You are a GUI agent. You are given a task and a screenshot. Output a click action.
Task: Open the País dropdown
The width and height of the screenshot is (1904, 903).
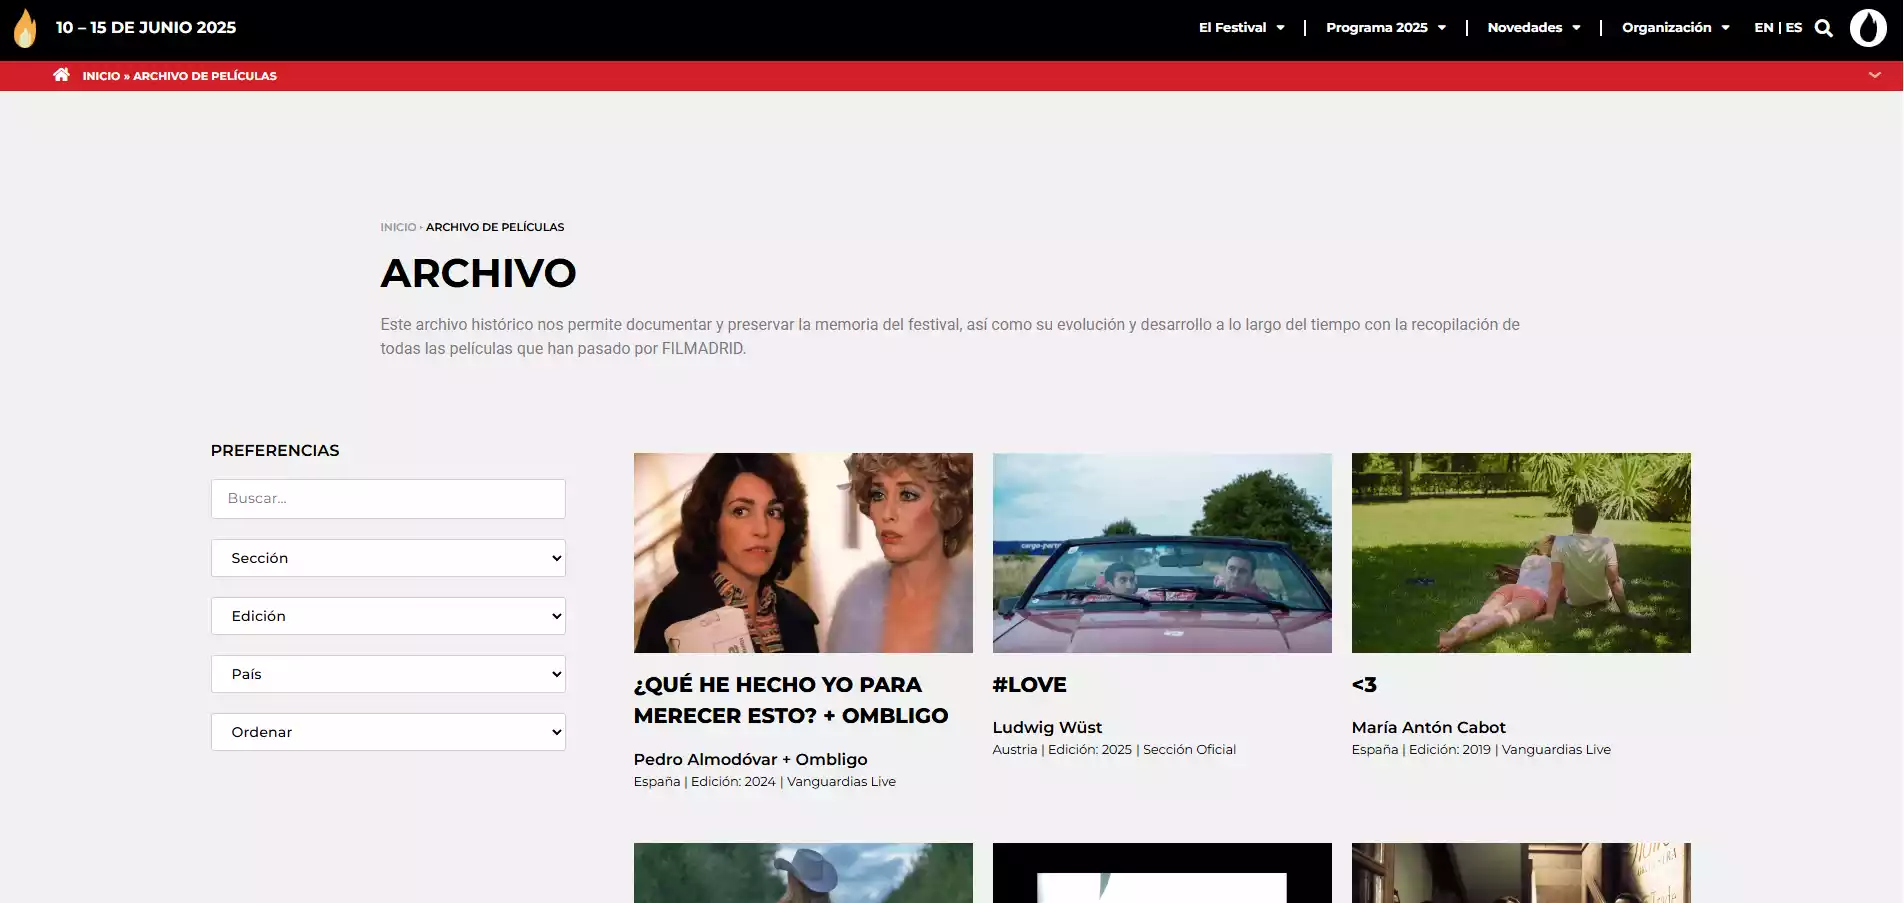[388, 673]
